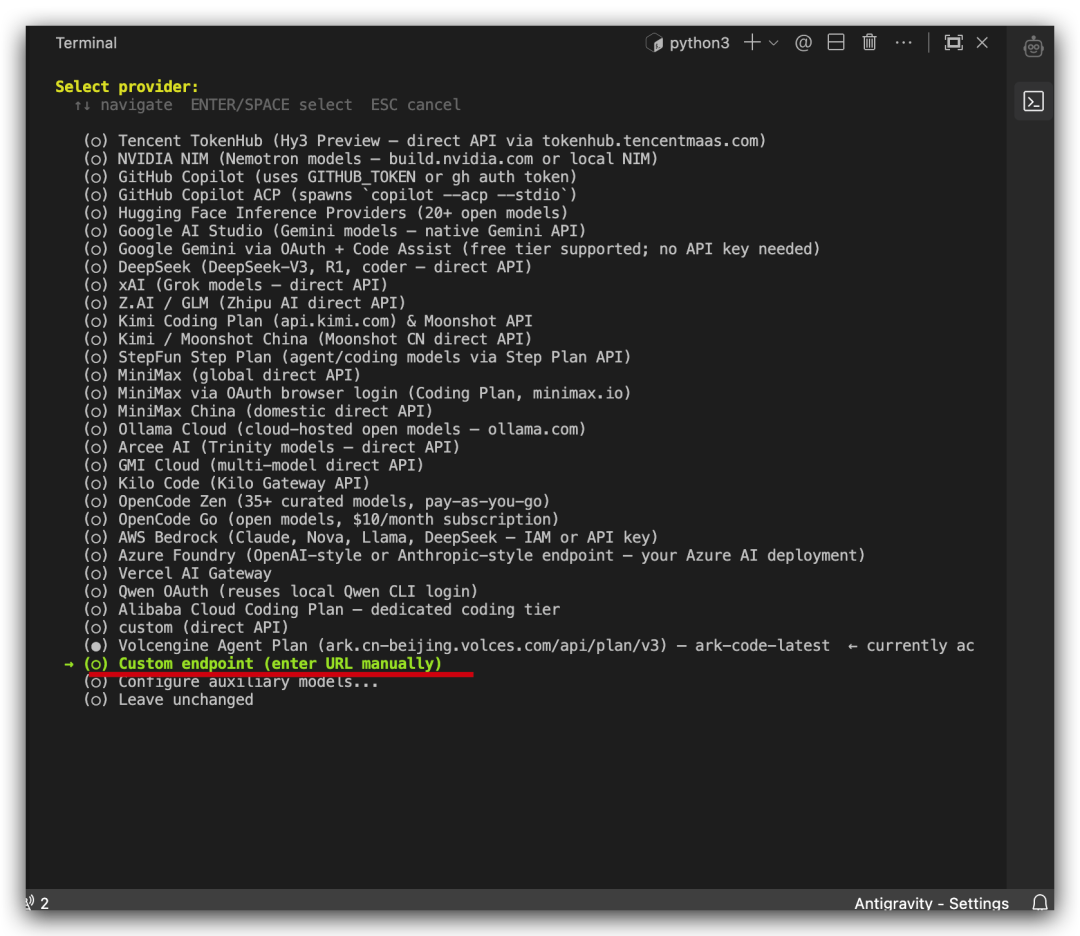Select Tencent TokenHub provider option
Image resolution: width=1080 pixels, height=936 pixels.
pos(424,141)
